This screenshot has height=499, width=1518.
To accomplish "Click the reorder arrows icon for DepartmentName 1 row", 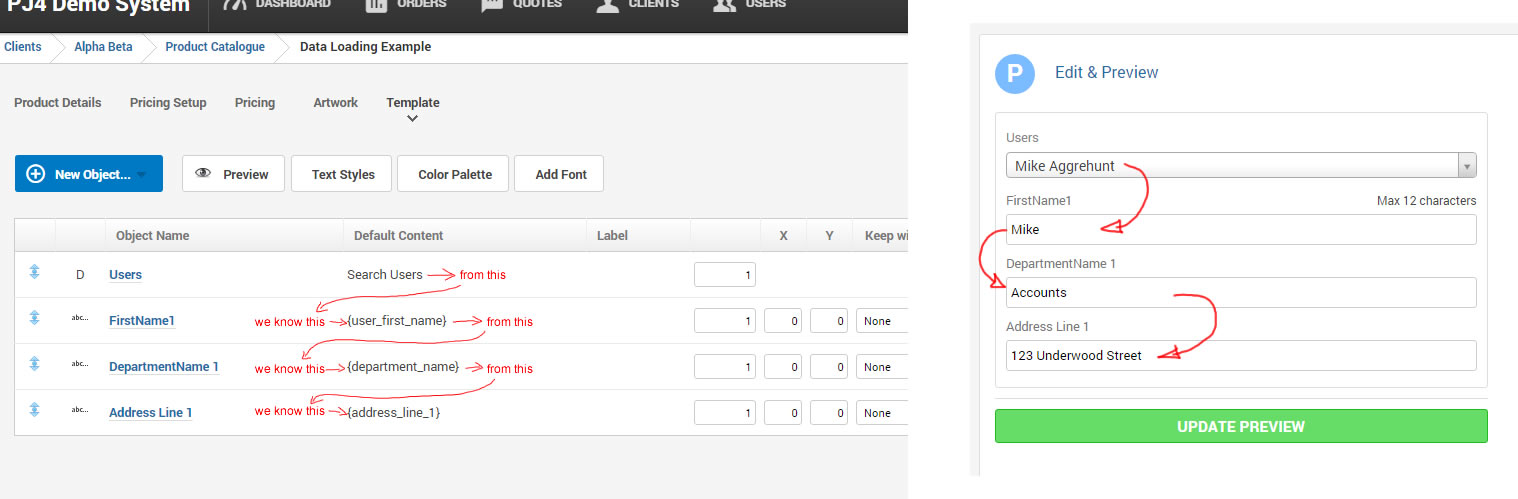I will pos(34,364).
